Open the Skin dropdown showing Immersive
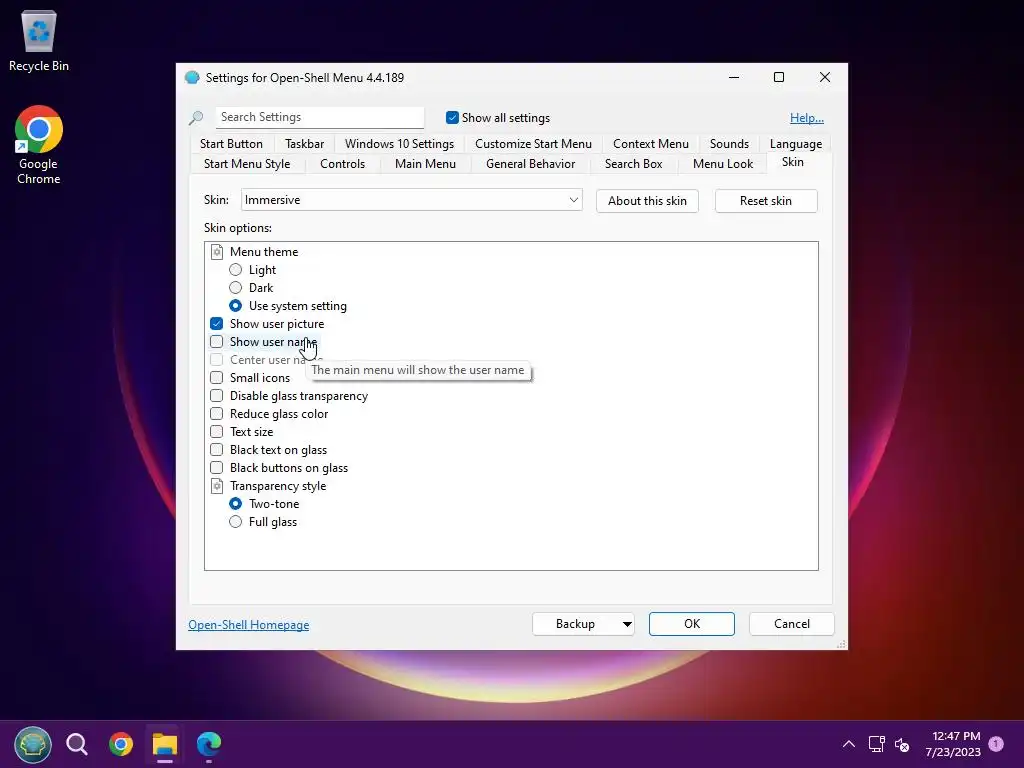This screenshot has height=768, width=1024. pyautogui.click(x=411, y=200)
